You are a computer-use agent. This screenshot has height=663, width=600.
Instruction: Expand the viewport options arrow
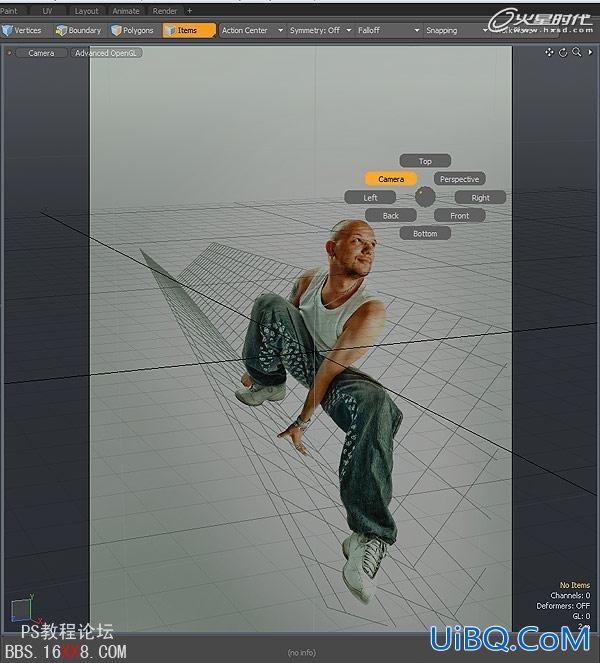(590, 52)
